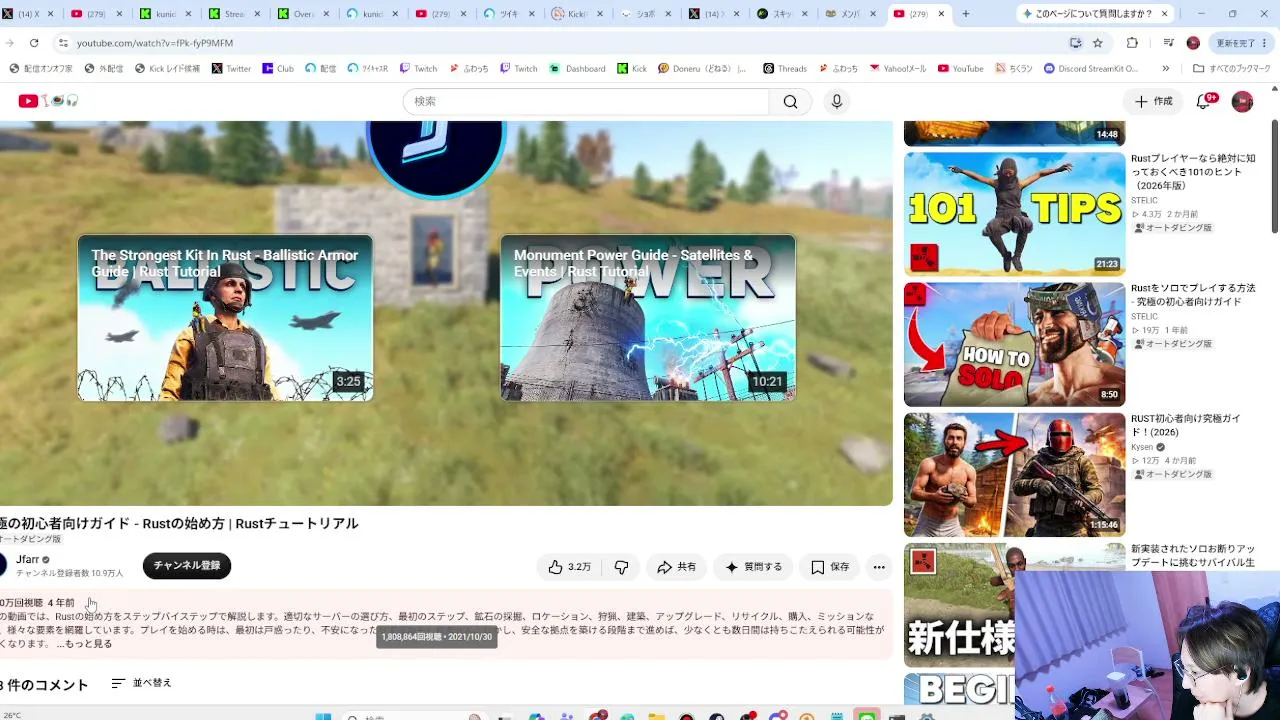This screenshot has width=1280, height=720.
Task: Open the Discord StreamKit bookmark
Action: coord(1090,69)
